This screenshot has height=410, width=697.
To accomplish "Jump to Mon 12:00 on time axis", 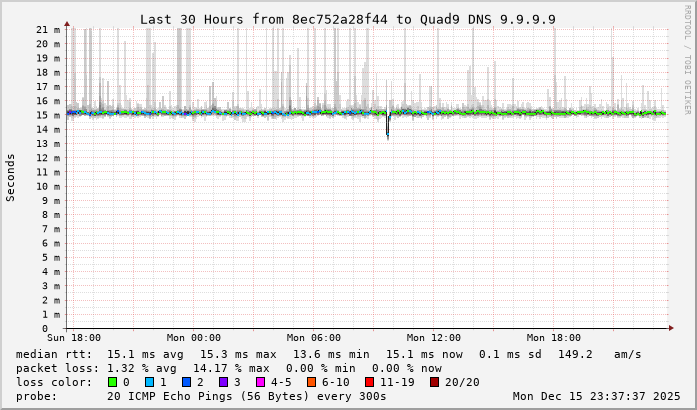I will point(433,338).
